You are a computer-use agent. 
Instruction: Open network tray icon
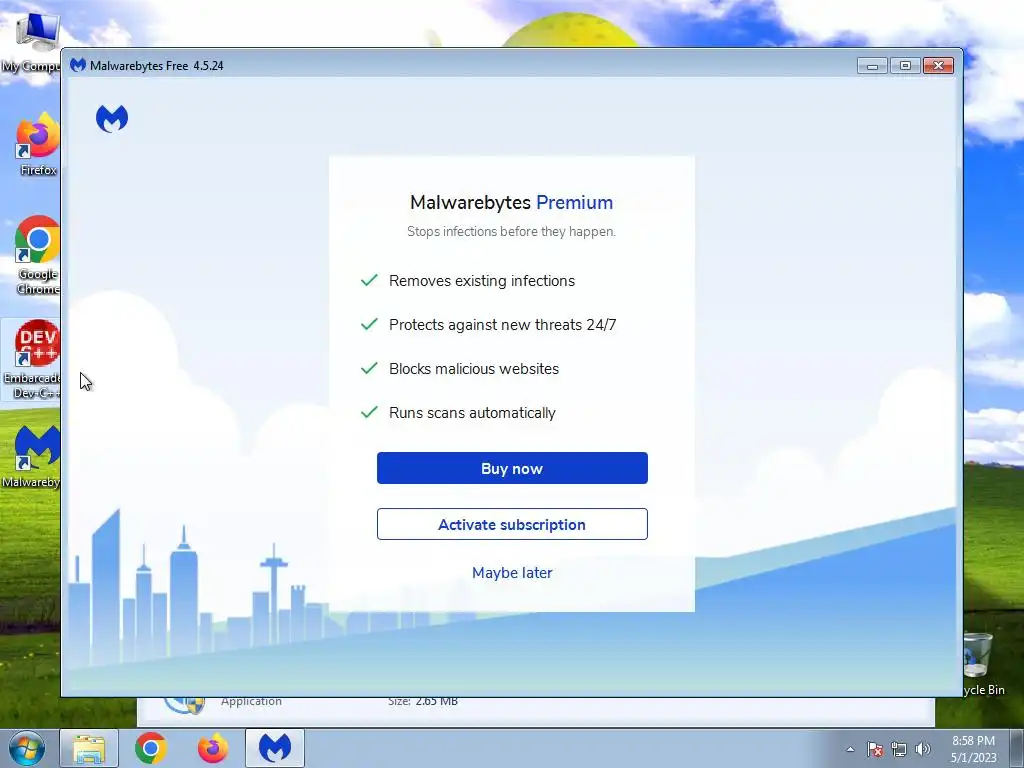(x=899, y=749)
